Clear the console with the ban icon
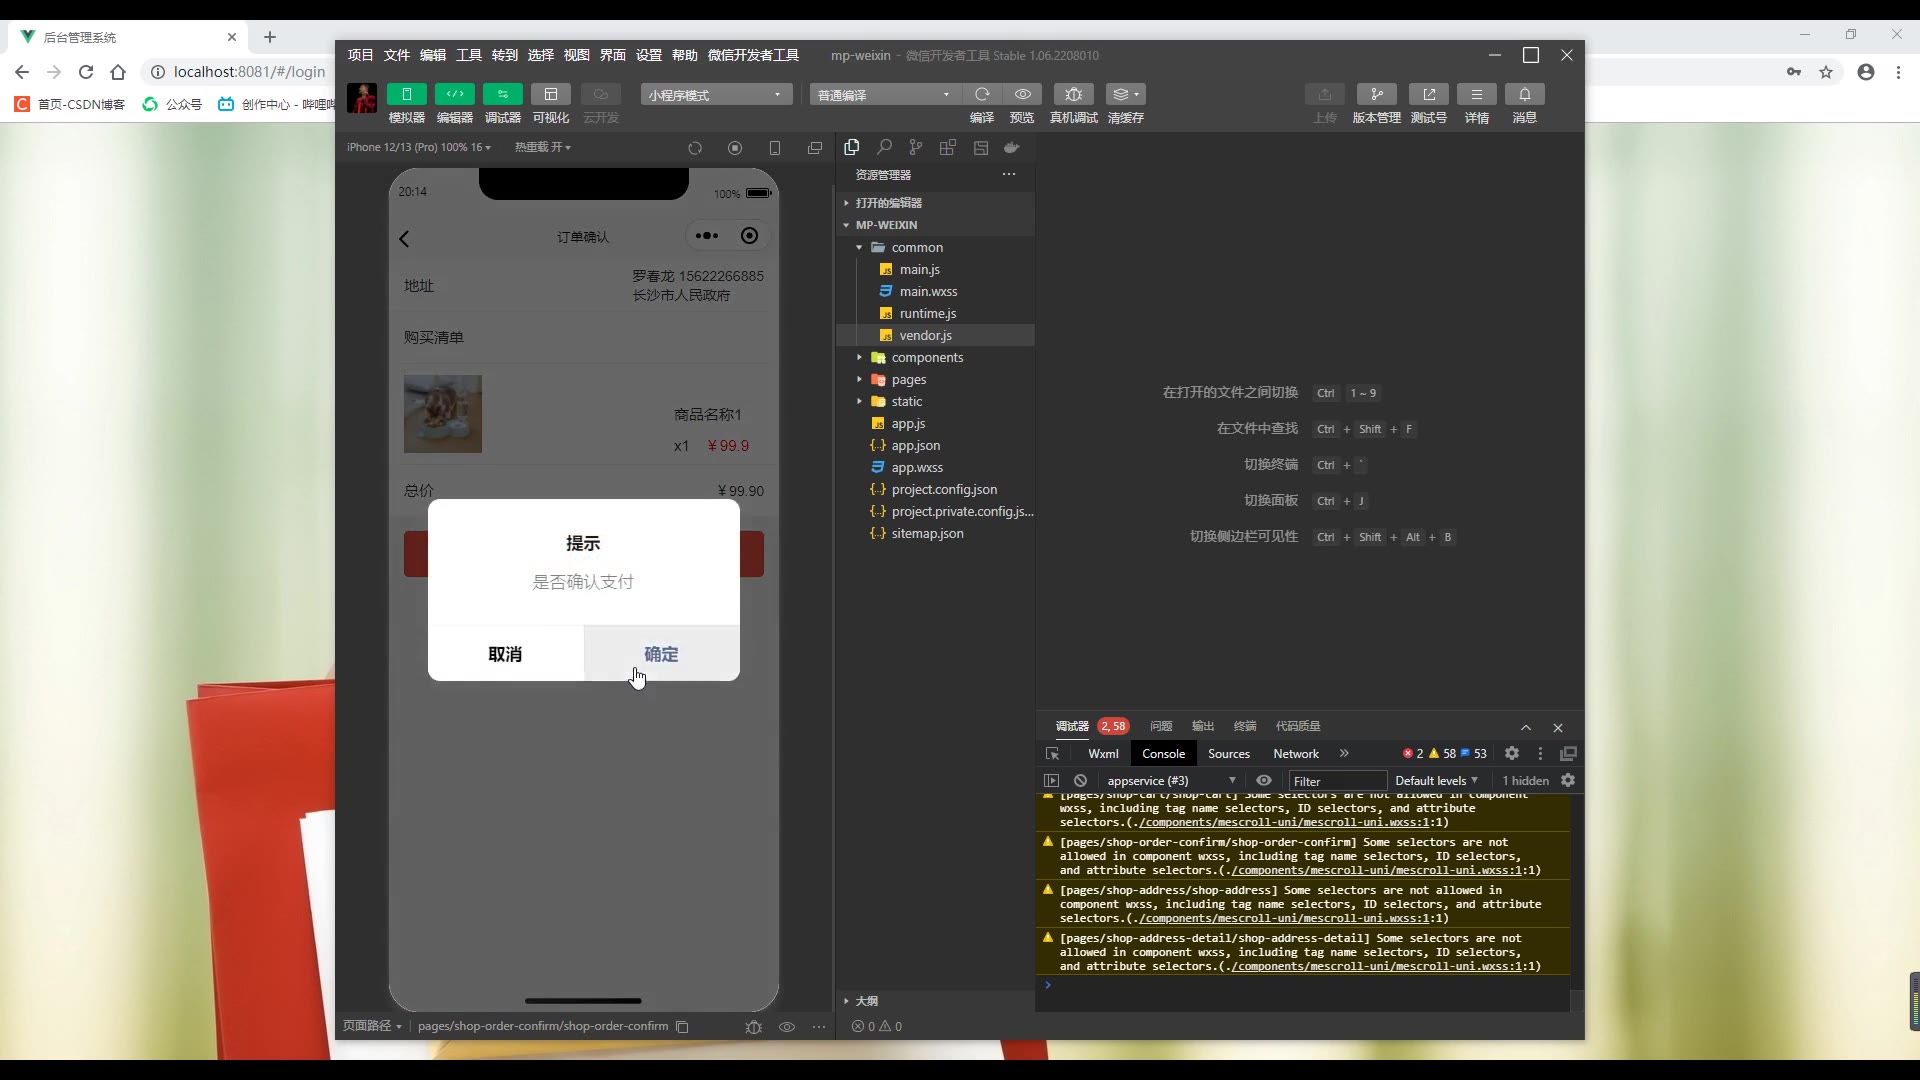Screen dimensions: 1920x1080 [1080, 780]
